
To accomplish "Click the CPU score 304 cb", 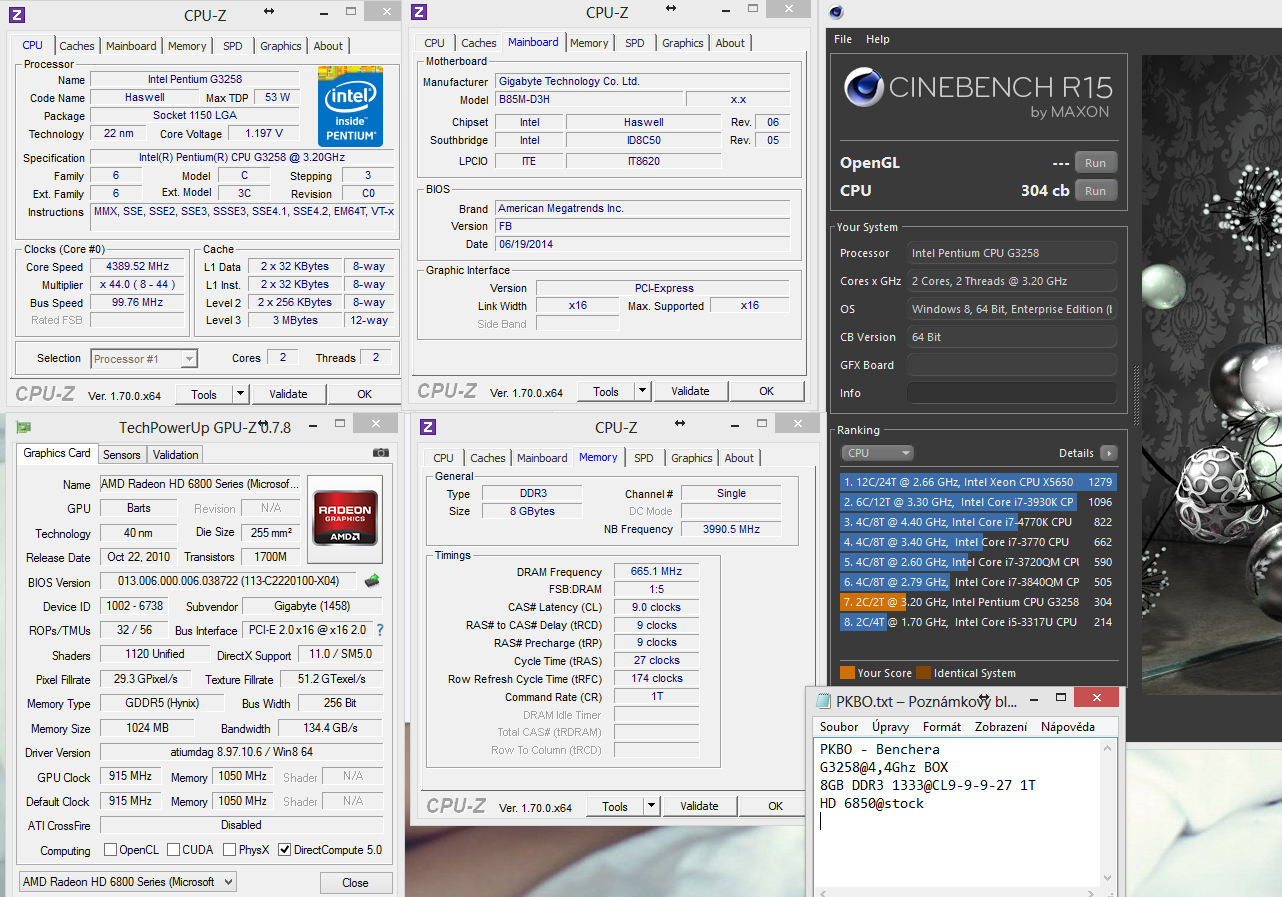I will pos(1045,191).
